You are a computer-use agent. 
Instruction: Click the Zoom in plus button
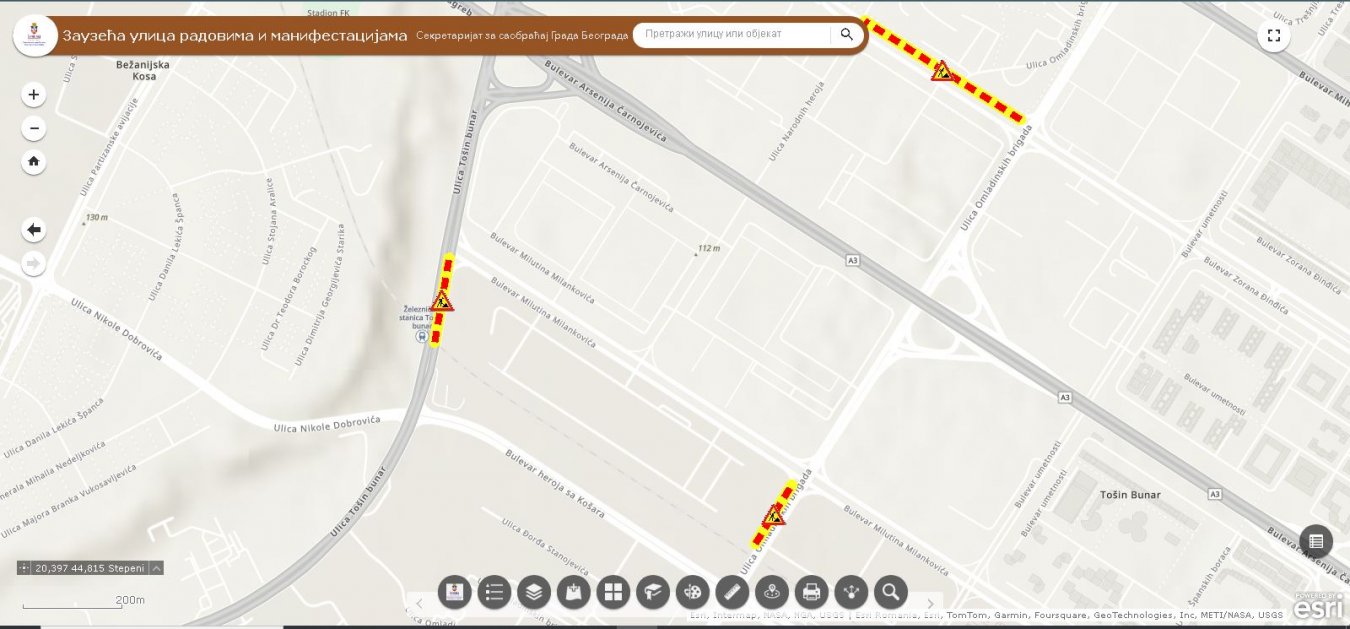[x=34, y=95]
